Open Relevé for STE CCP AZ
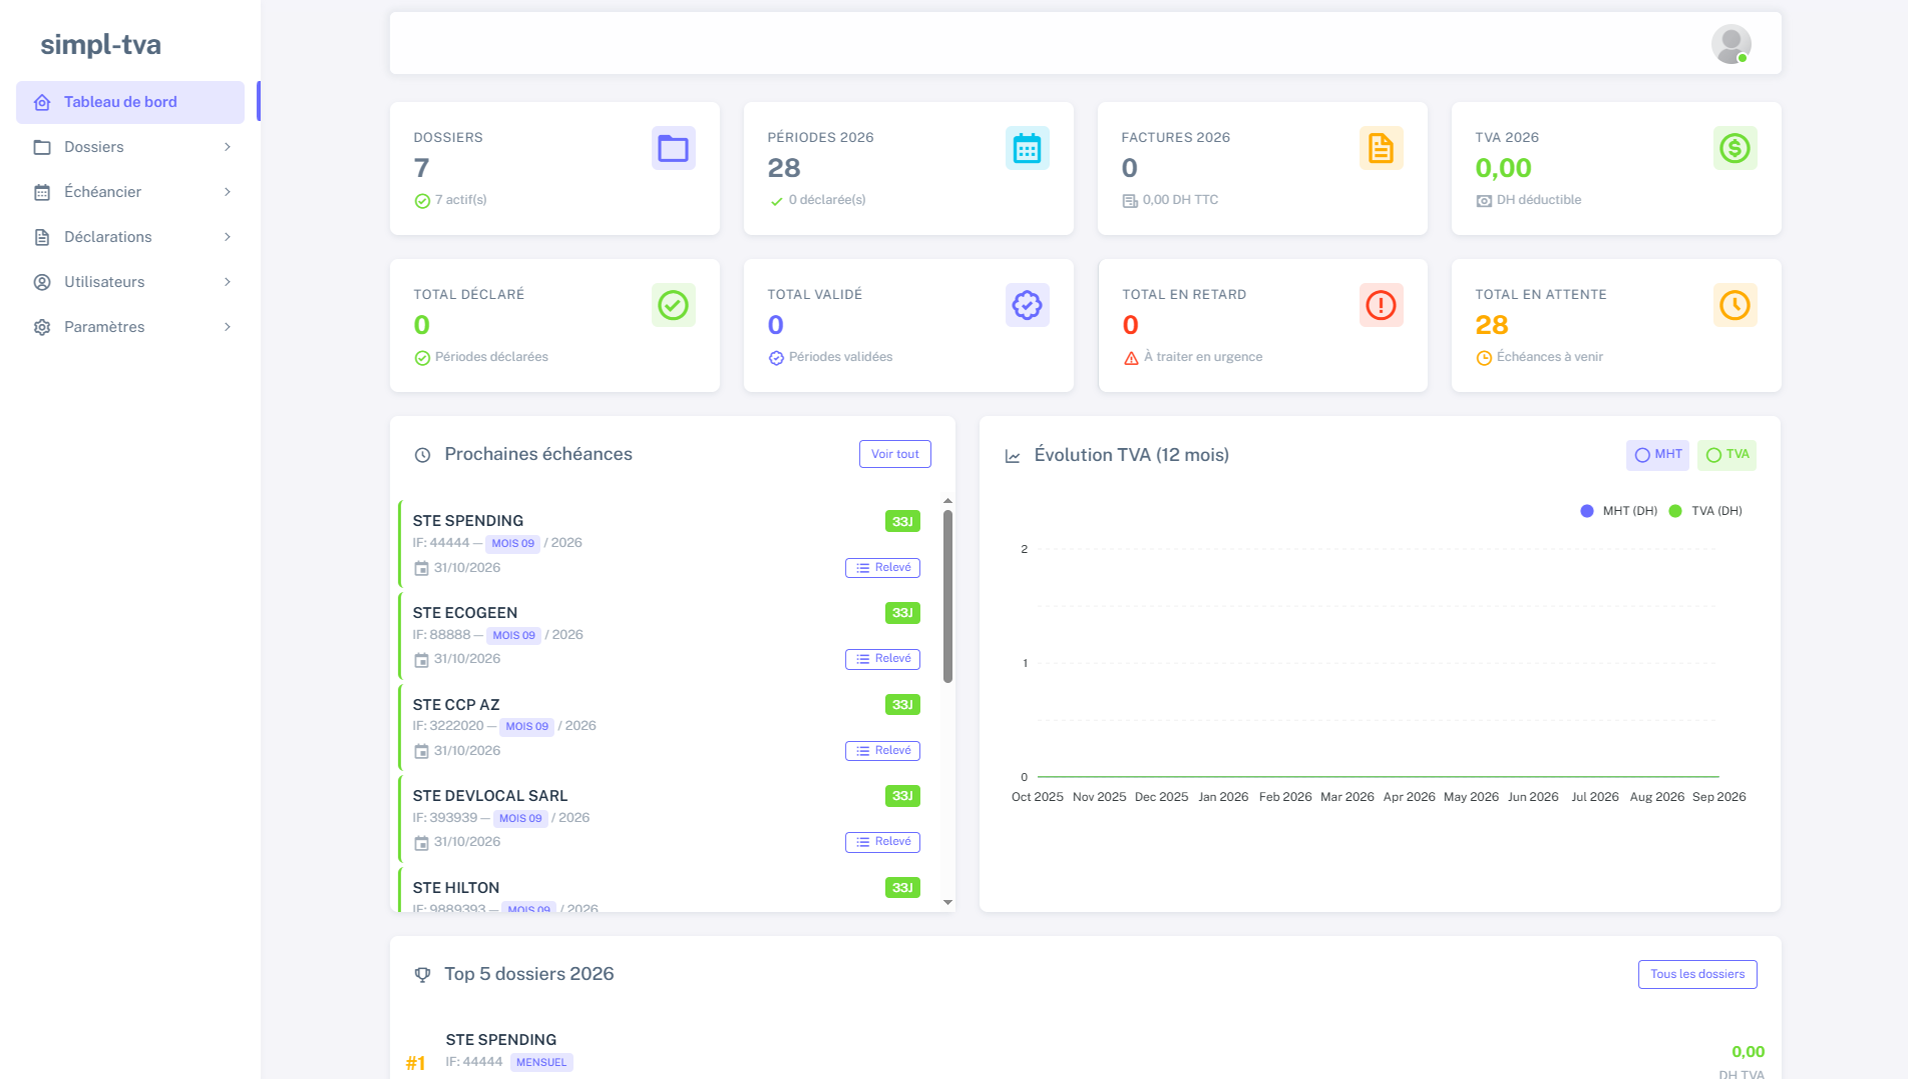Viewport: 1908px width, 1079px height. pyautogui.click(x=882, y=751)
